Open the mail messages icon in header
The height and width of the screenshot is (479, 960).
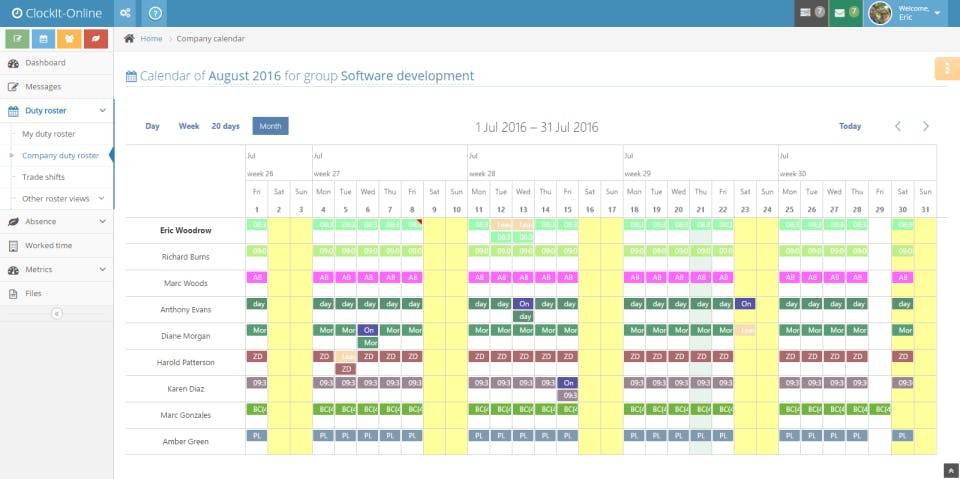tap(846, 13)
